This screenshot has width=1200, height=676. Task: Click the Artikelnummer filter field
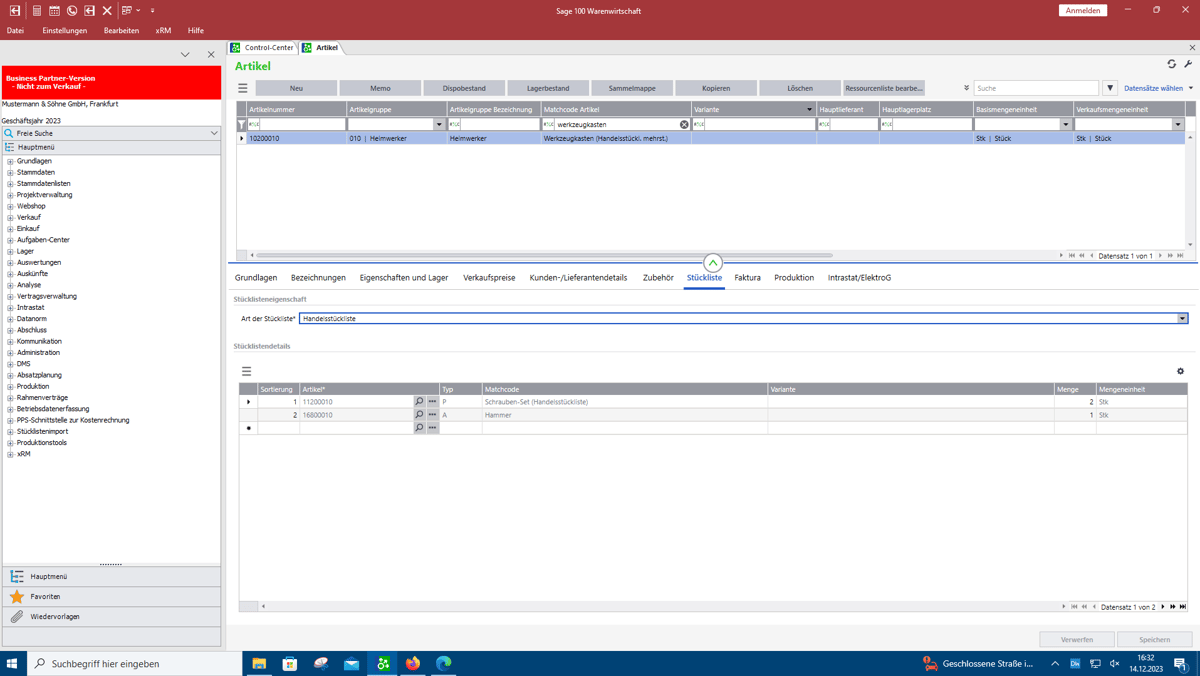[x=296, y=125]
